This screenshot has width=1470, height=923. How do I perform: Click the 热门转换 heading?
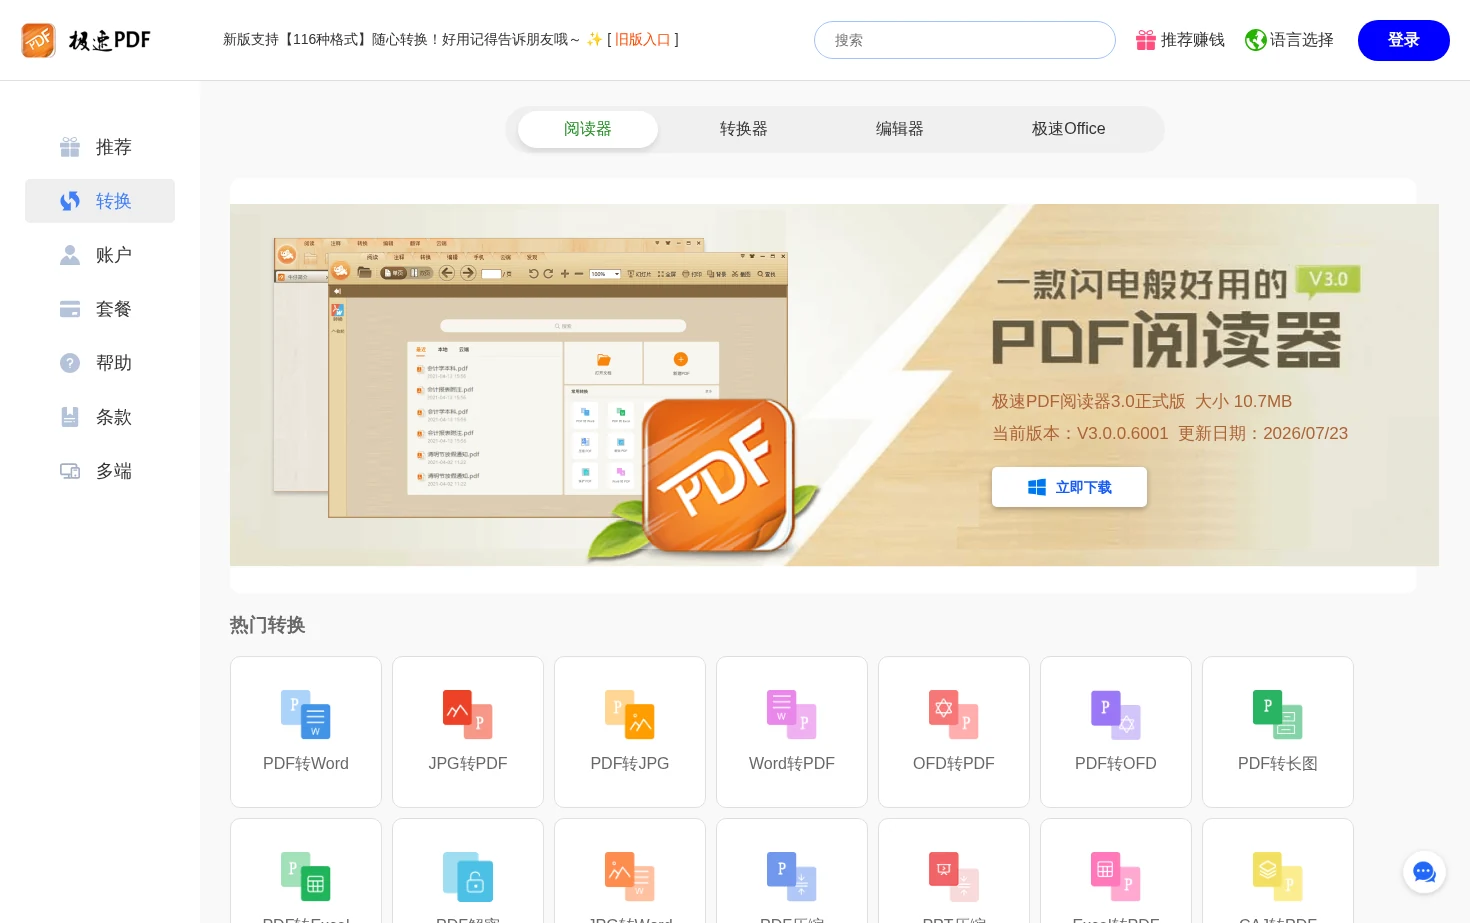click(x=267, y=625)
